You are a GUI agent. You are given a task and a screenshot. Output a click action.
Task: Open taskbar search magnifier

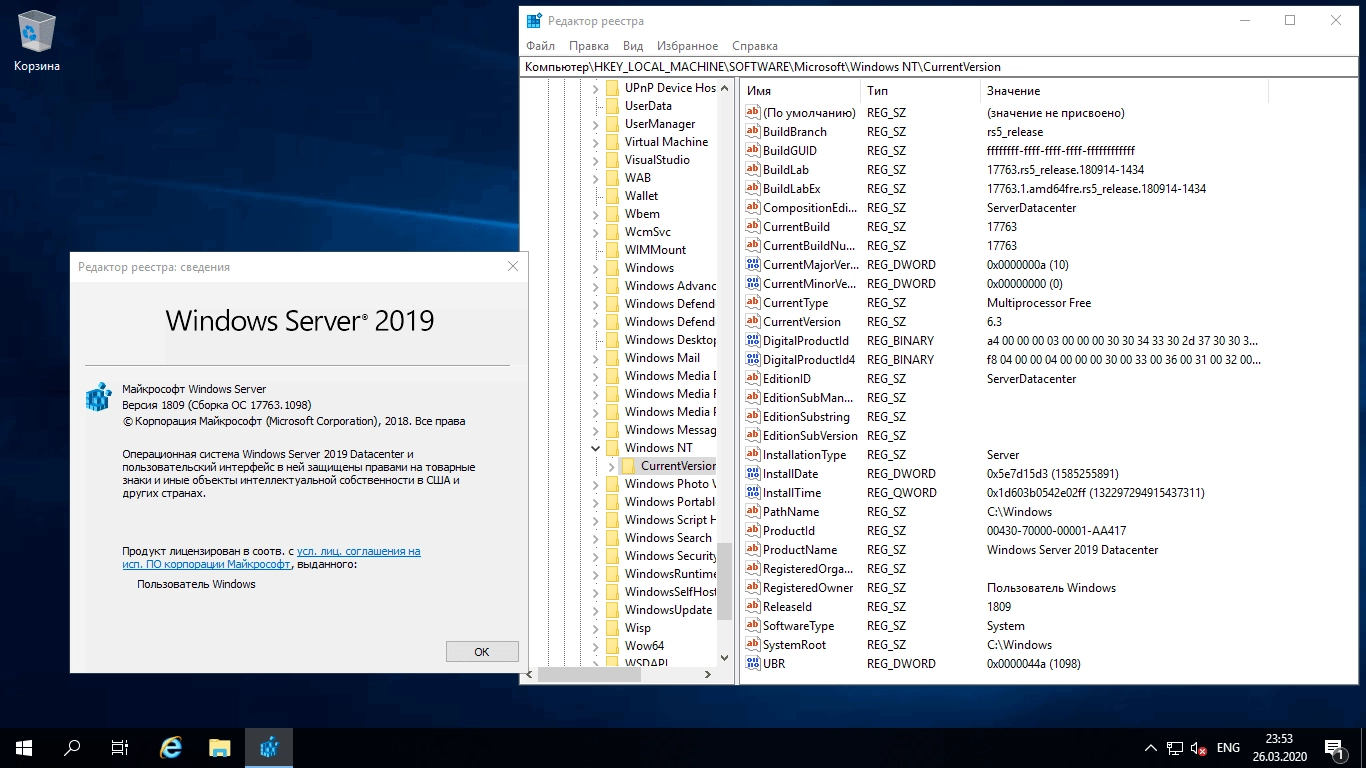coord(72,748)
